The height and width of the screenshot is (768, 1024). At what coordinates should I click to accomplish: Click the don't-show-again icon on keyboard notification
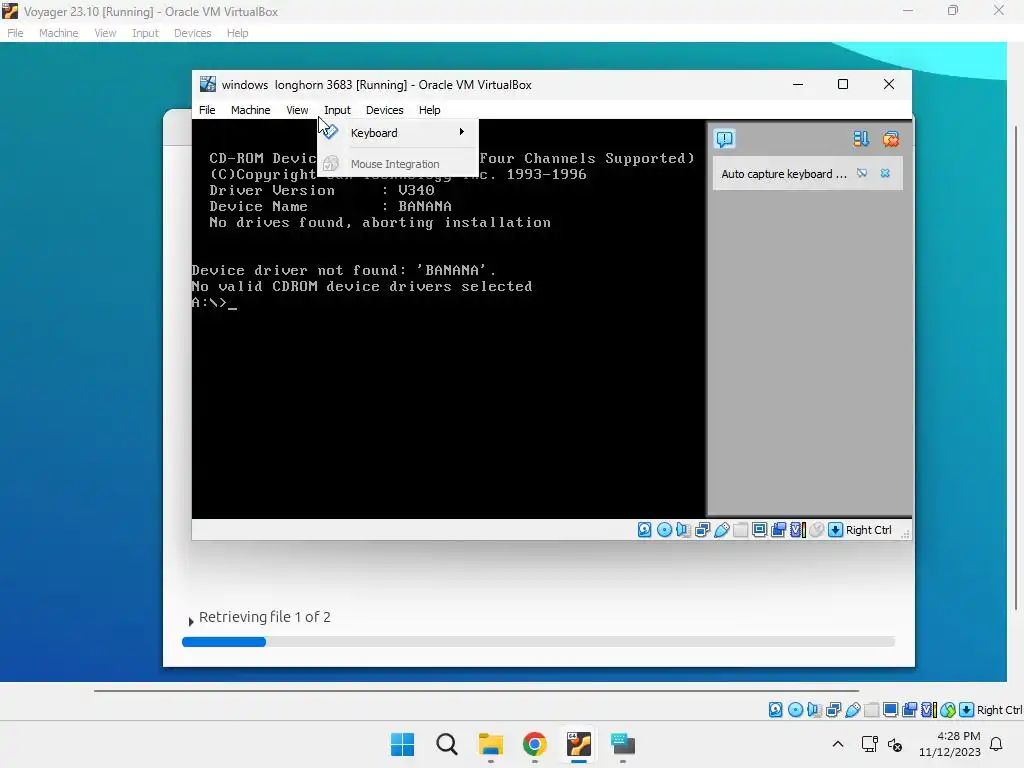pos(862,173)
